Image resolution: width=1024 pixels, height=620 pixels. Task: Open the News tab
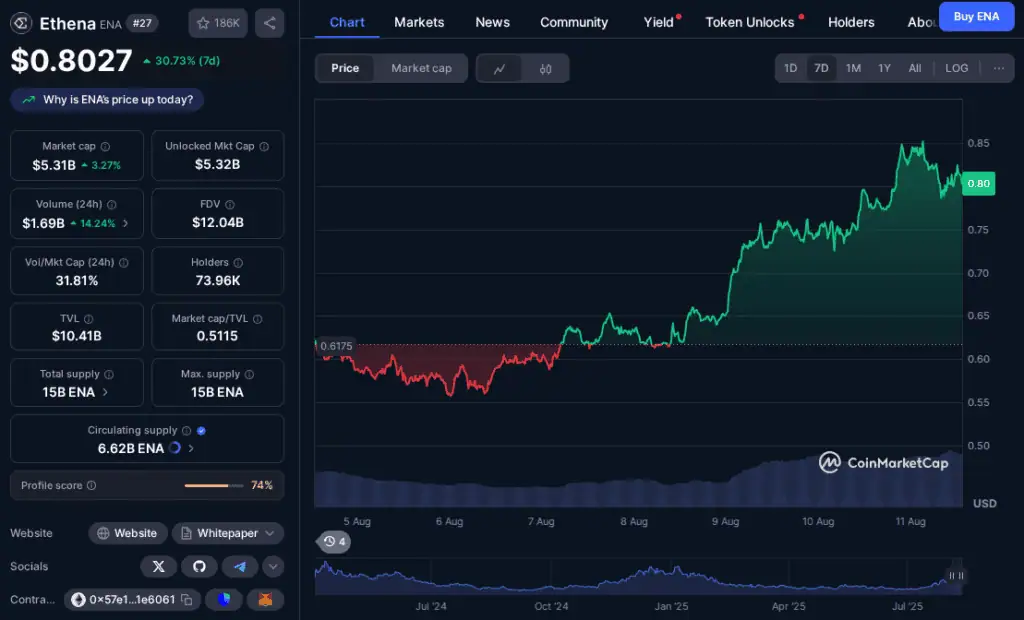pos(492,22)
